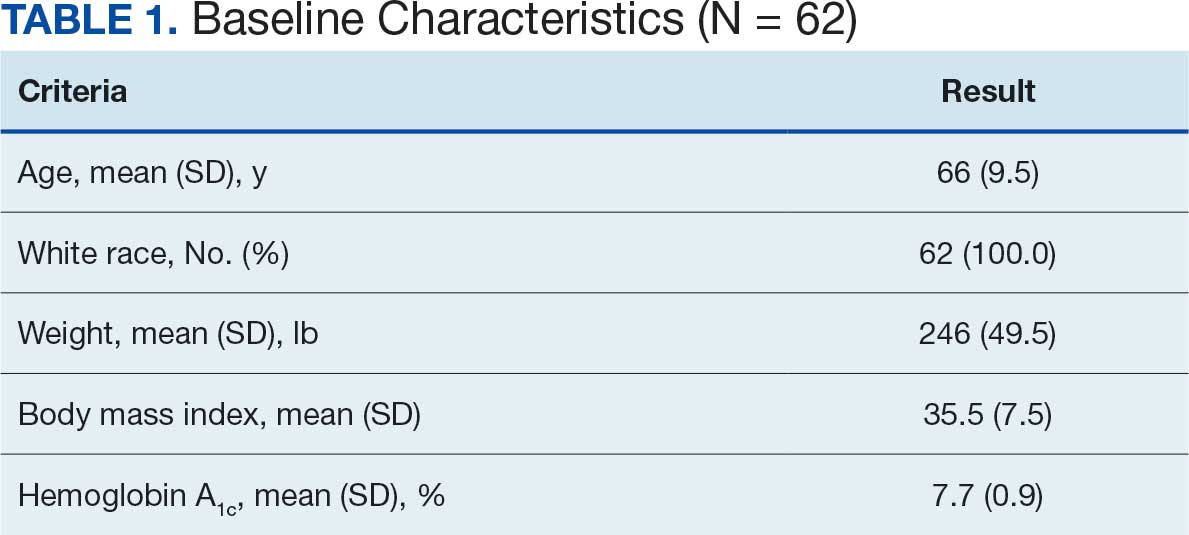
Task: Click the "lb" unit in the Weight row
Action: [x=305, y=334]
